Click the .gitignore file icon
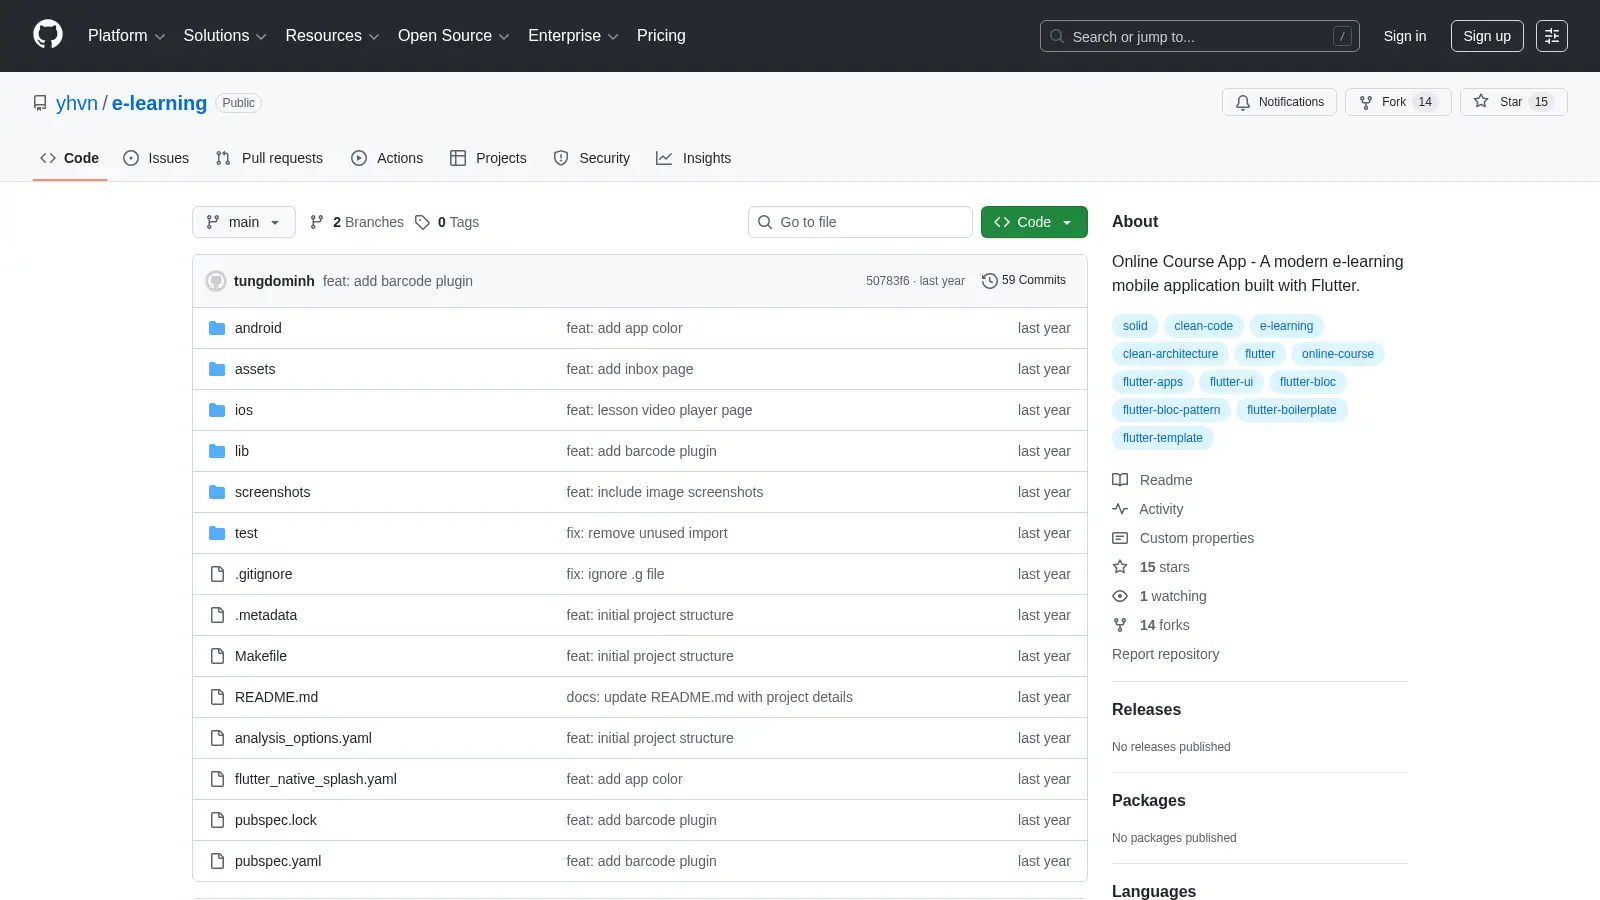Image resolution: width=1600 pixels, height=900 pixels. (217, 574)
